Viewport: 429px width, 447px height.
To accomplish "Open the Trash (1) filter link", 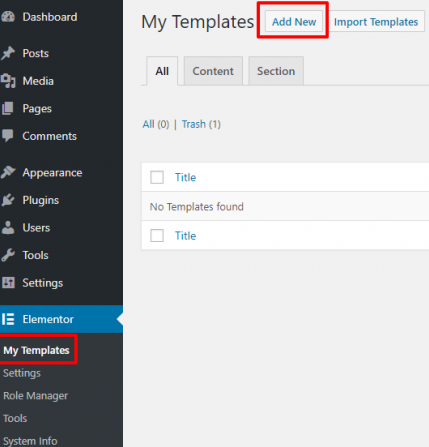I will tap(201, 124).
